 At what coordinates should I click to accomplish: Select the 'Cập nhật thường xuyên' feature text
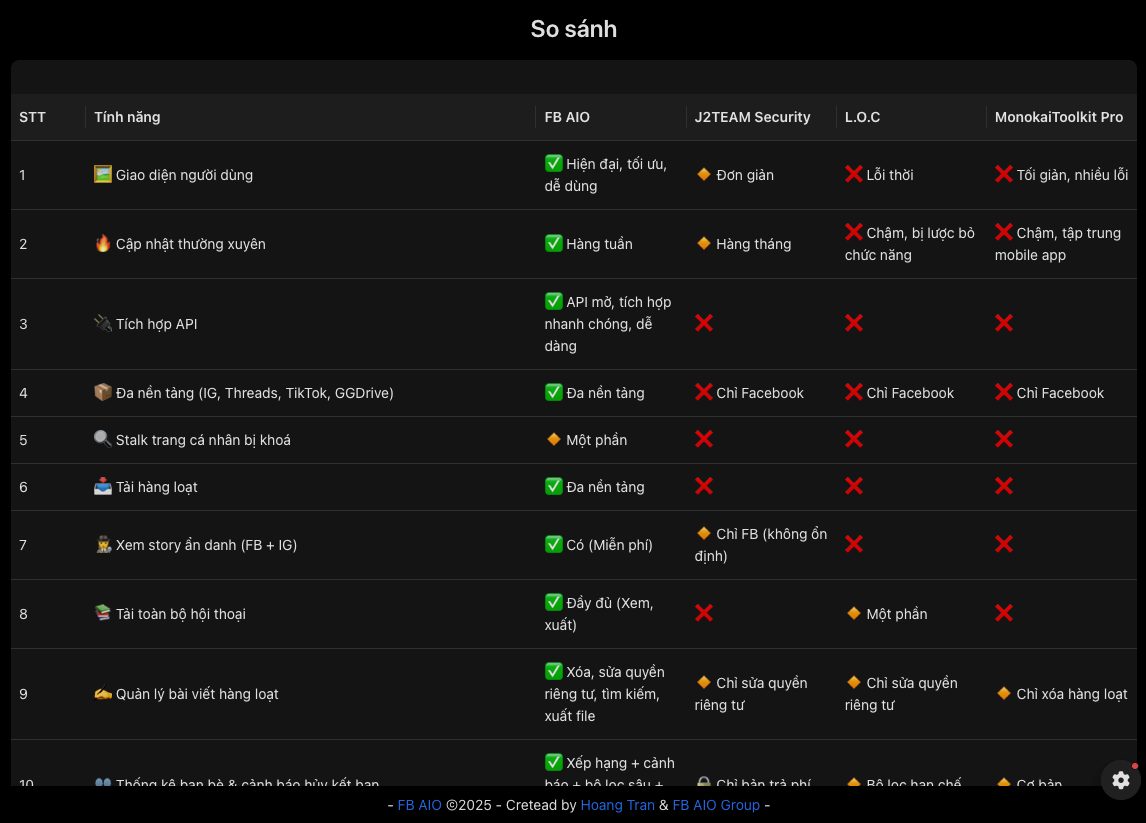click(x=191, y=244)
